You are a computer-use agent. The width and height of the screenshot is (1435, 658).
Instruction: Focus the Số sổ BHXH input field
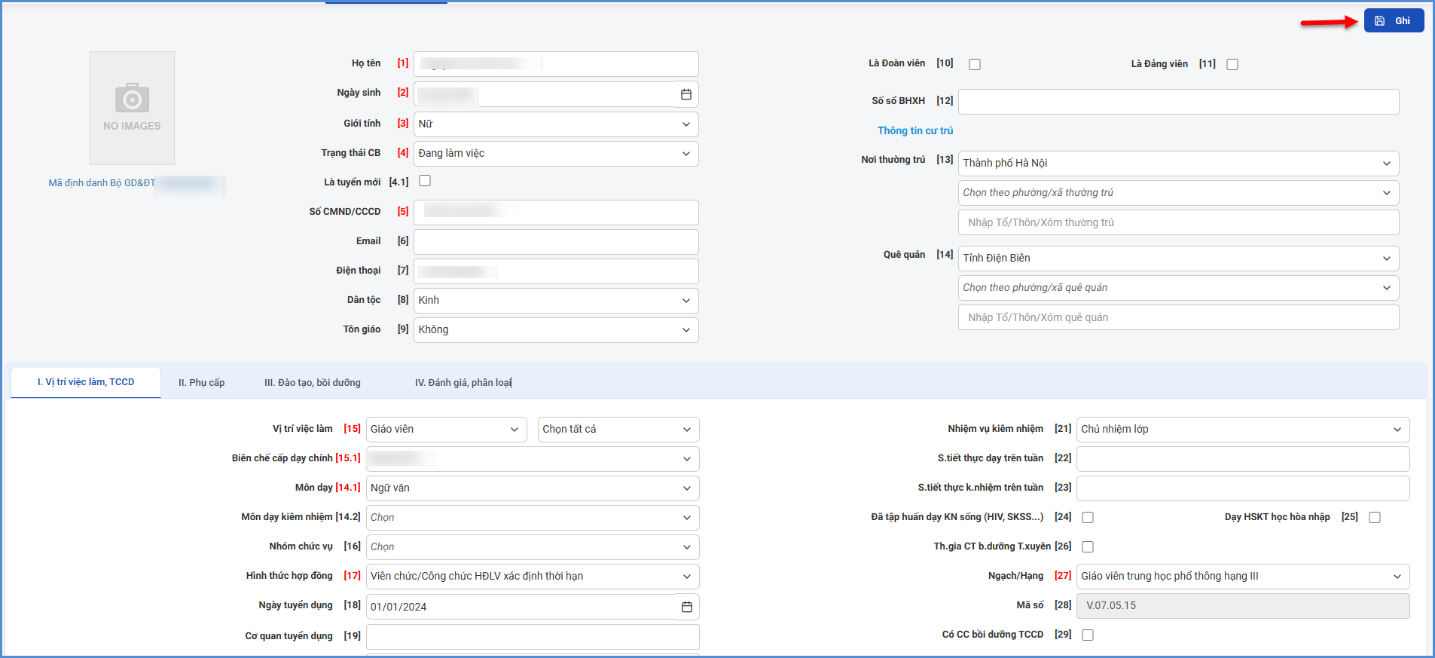(x=1179, y=102)
